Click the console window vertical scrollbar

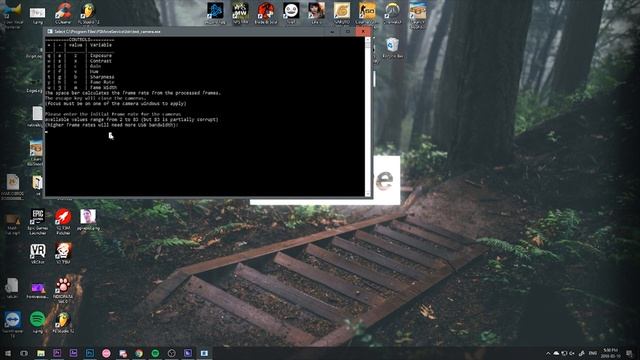(x=368, y=116)
